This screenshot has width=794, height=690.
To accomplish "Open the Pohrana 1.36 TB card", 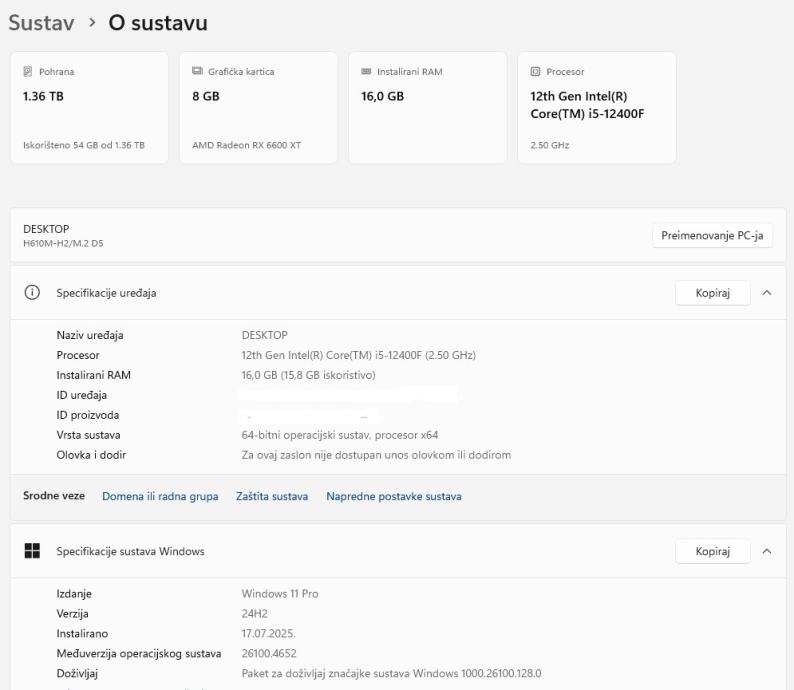I will [89, 108].
